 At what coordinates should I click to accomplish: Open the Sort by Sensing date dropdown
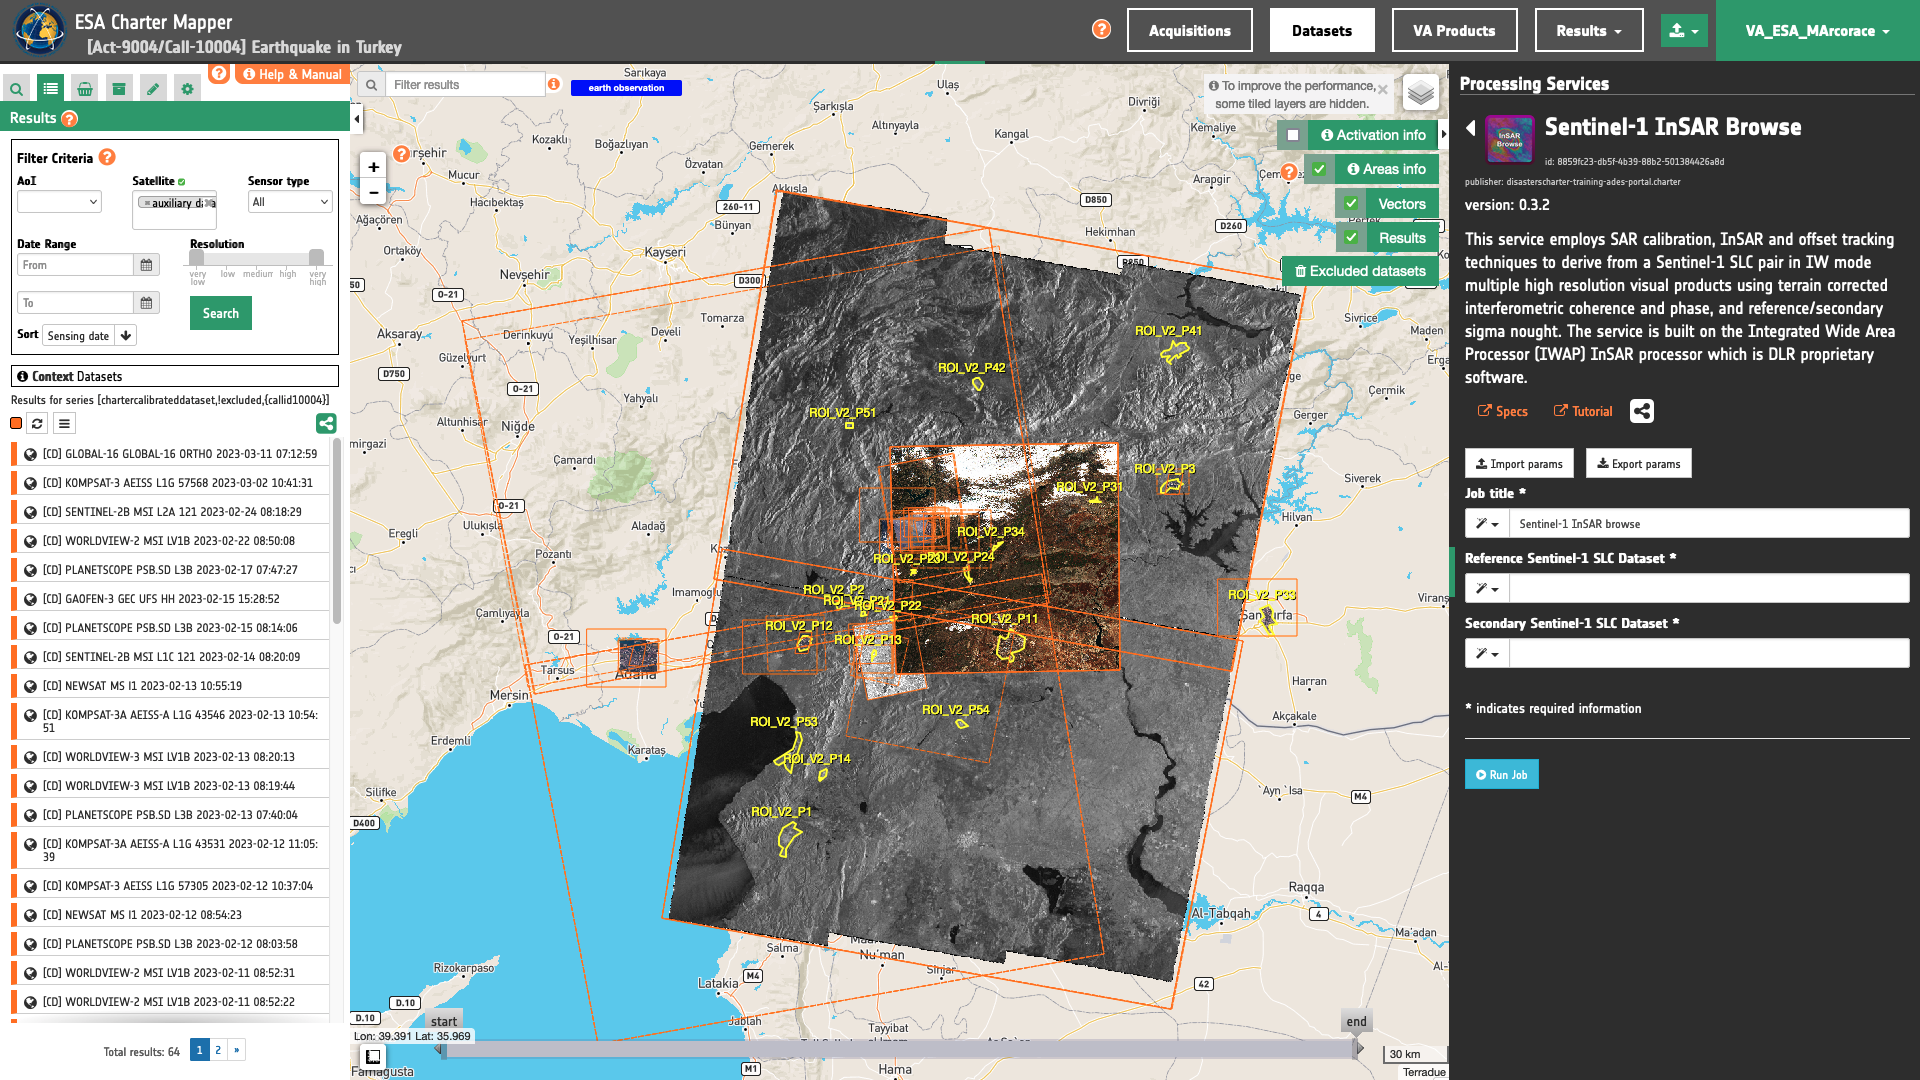[x=78, y=336]
